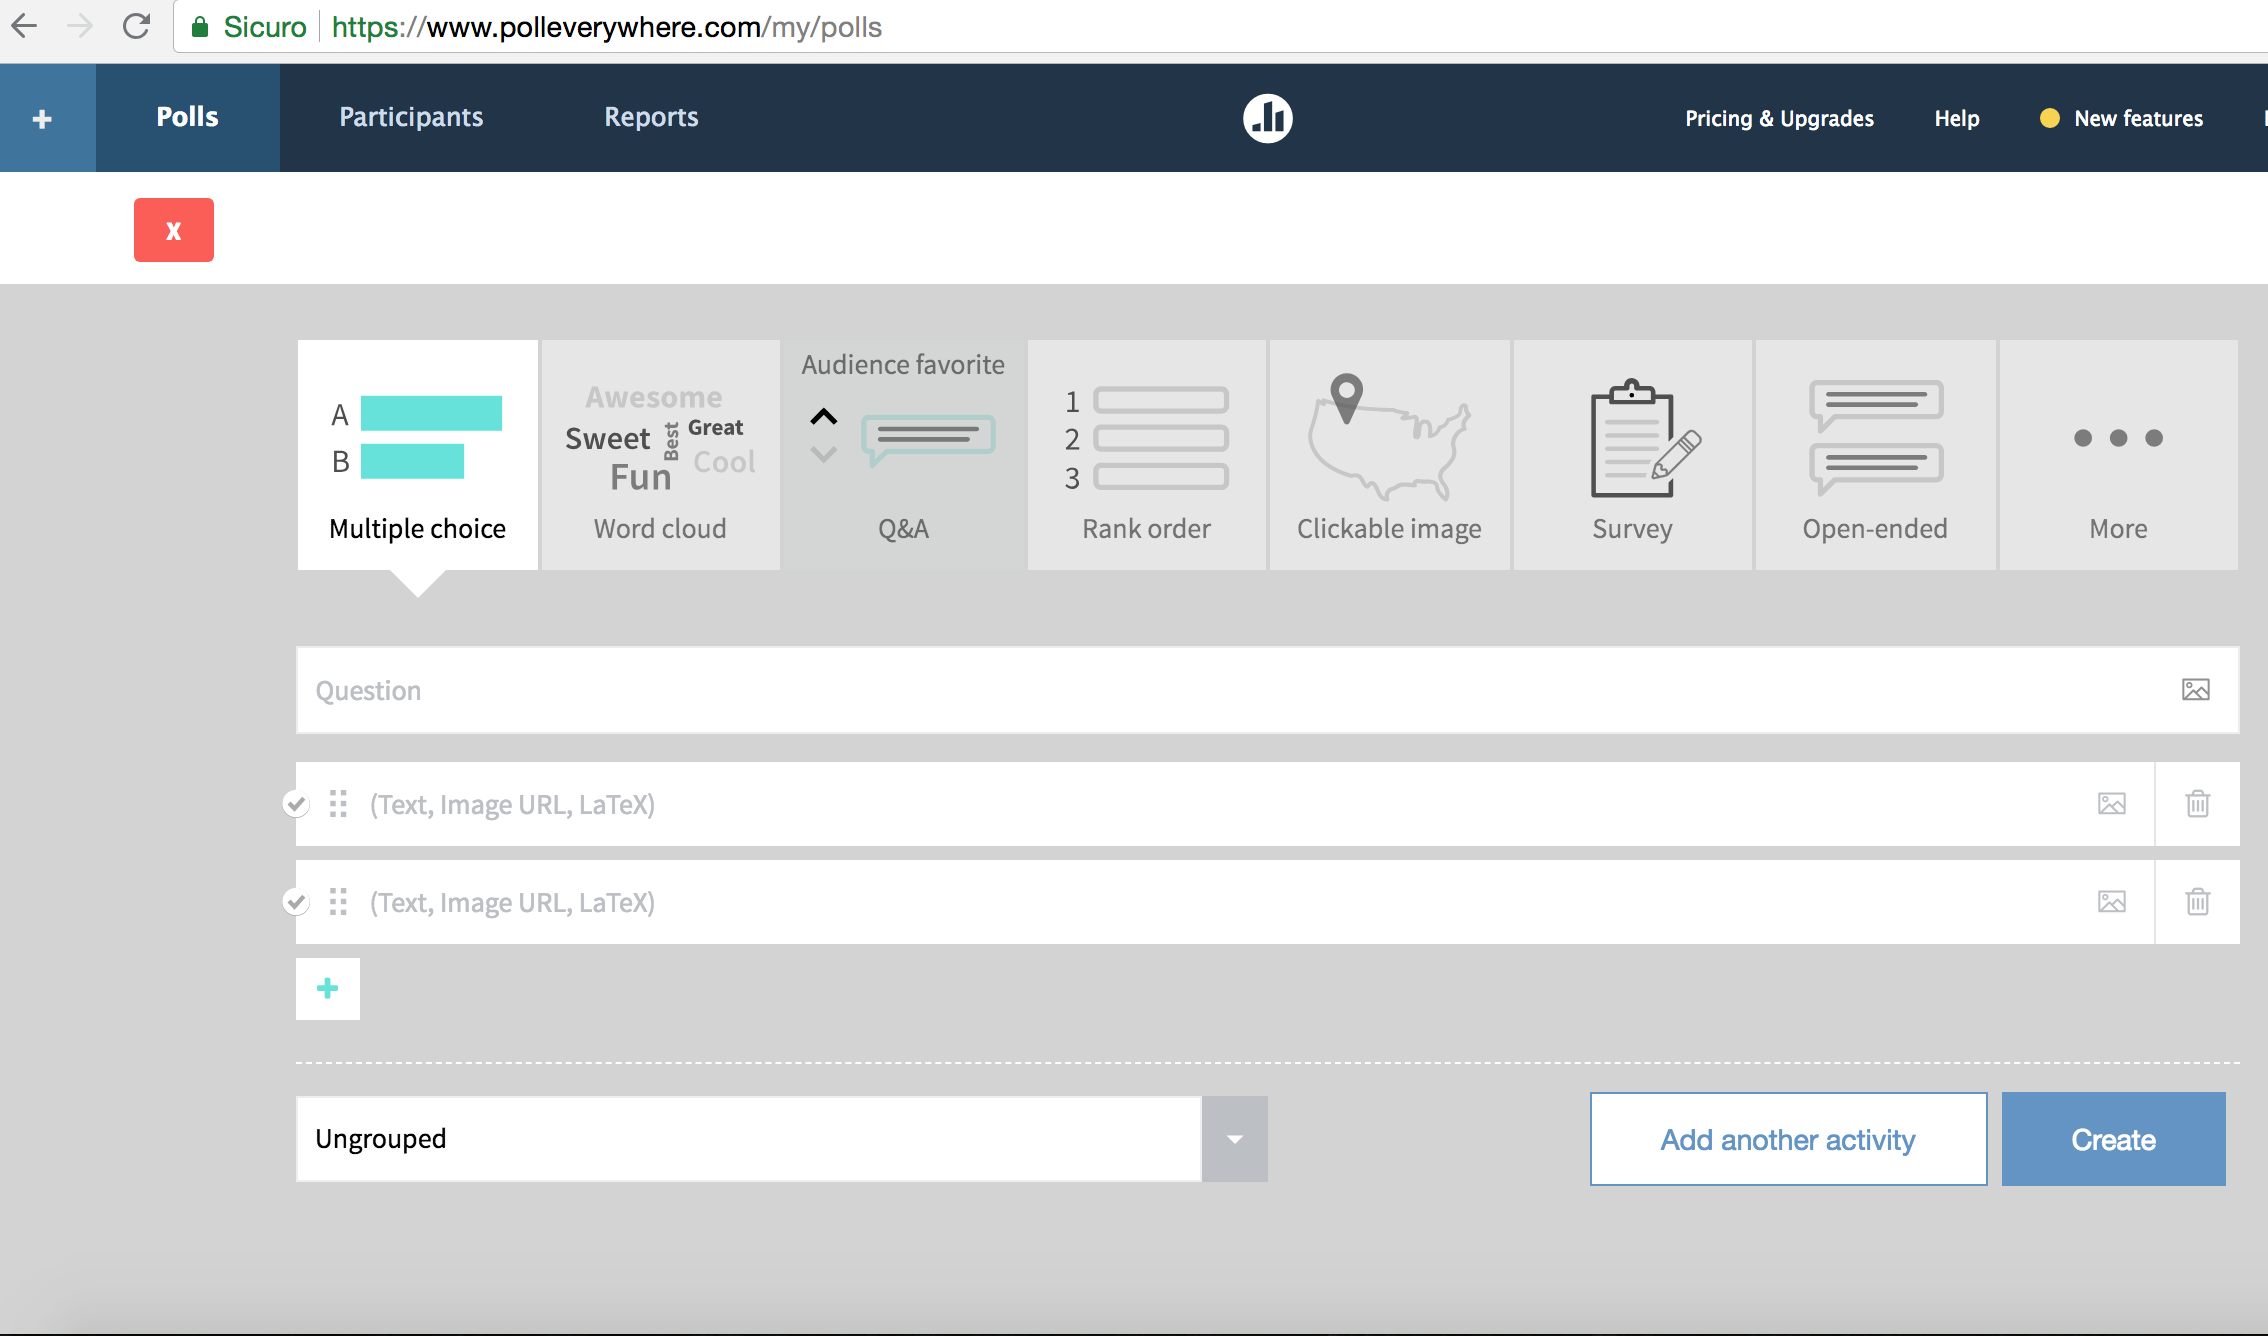Select the Open-ended activity type

[x=1876, y=455]
